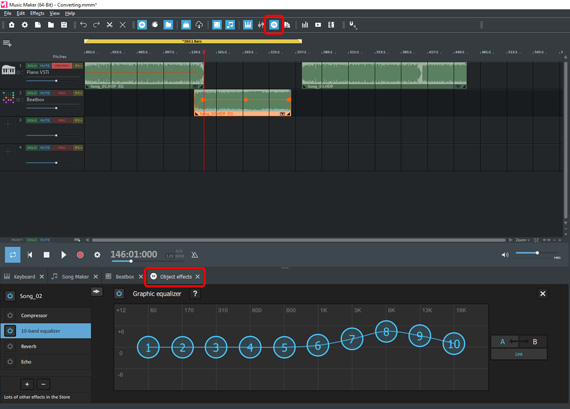Toggle Reverb effect power button

click(10, 346)
